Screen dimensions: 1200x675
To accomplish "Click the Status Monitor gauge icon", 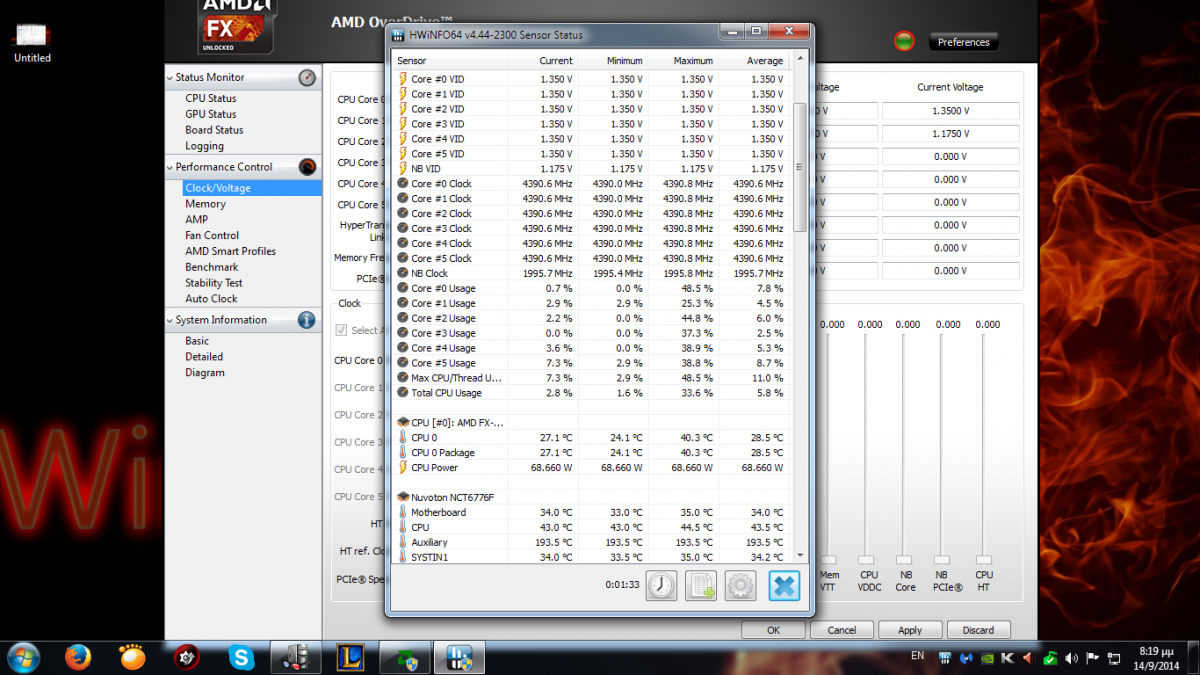I will [x=307, y=77].
